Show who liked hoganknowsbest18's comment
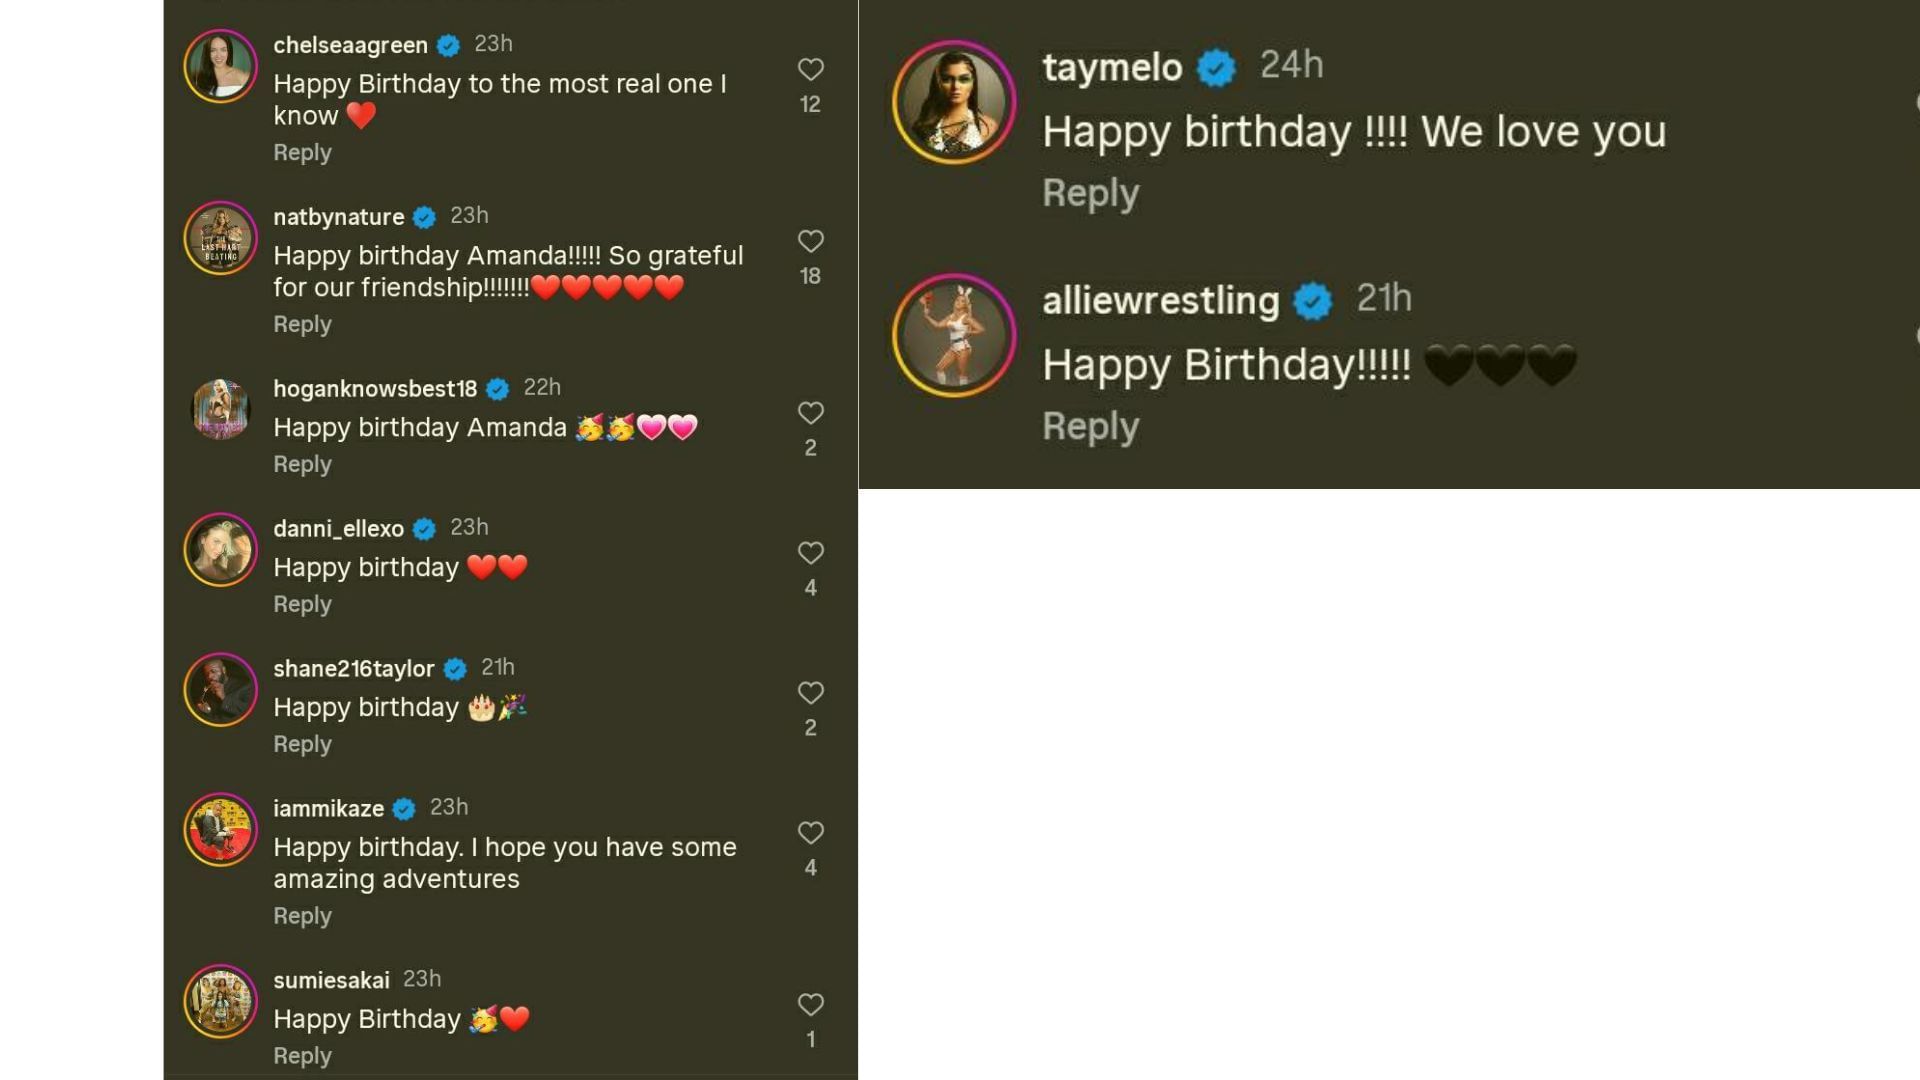This screenshot has height=1080, width=1920. pyautogui.click(x=809, y=447)
